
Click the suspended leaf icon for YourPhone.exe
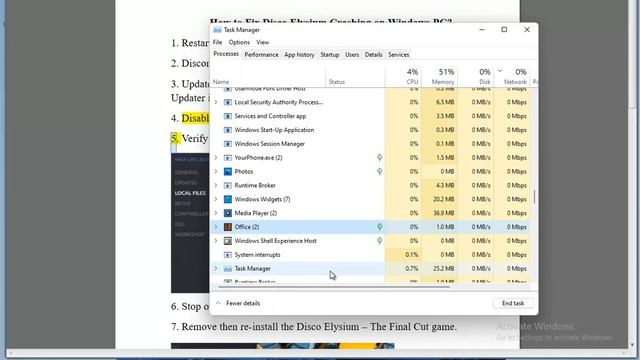[x=379, y=158]
